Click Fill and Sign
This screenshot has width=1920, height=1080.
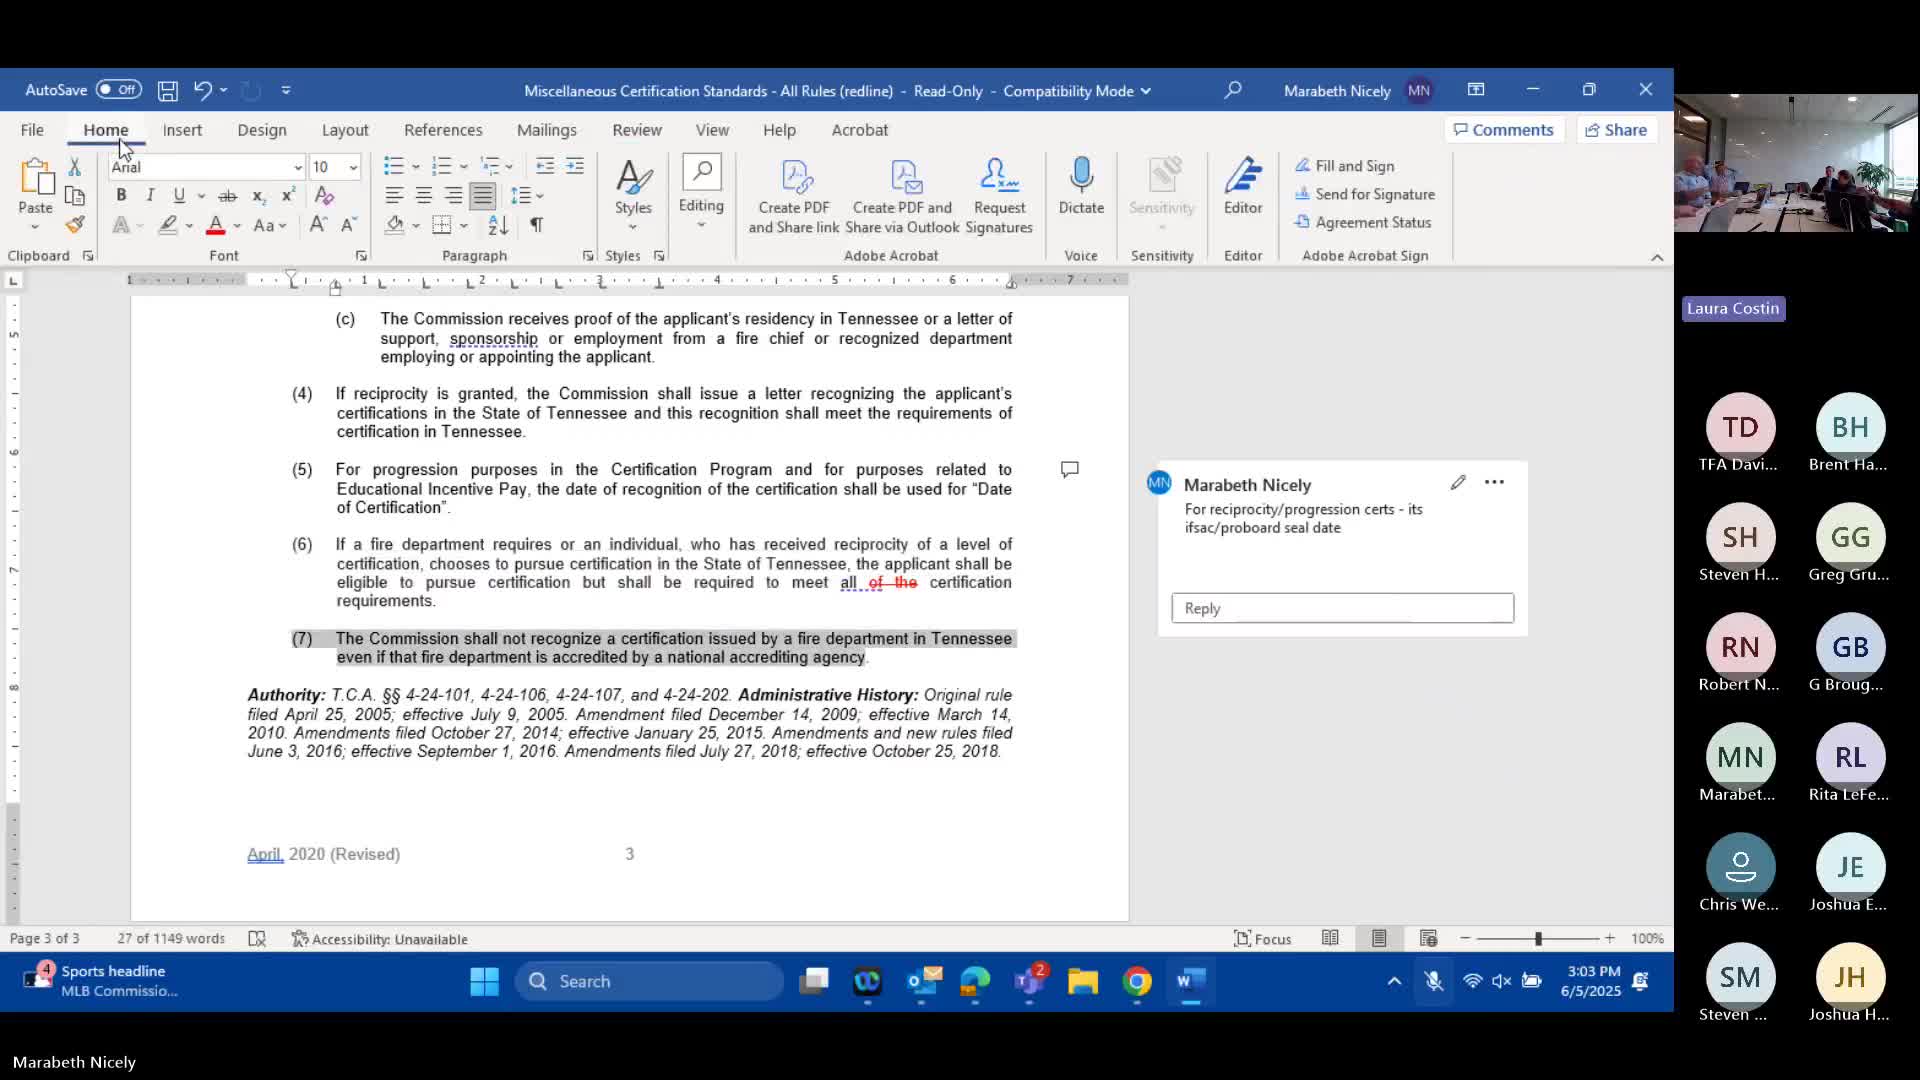point(1344,166)
